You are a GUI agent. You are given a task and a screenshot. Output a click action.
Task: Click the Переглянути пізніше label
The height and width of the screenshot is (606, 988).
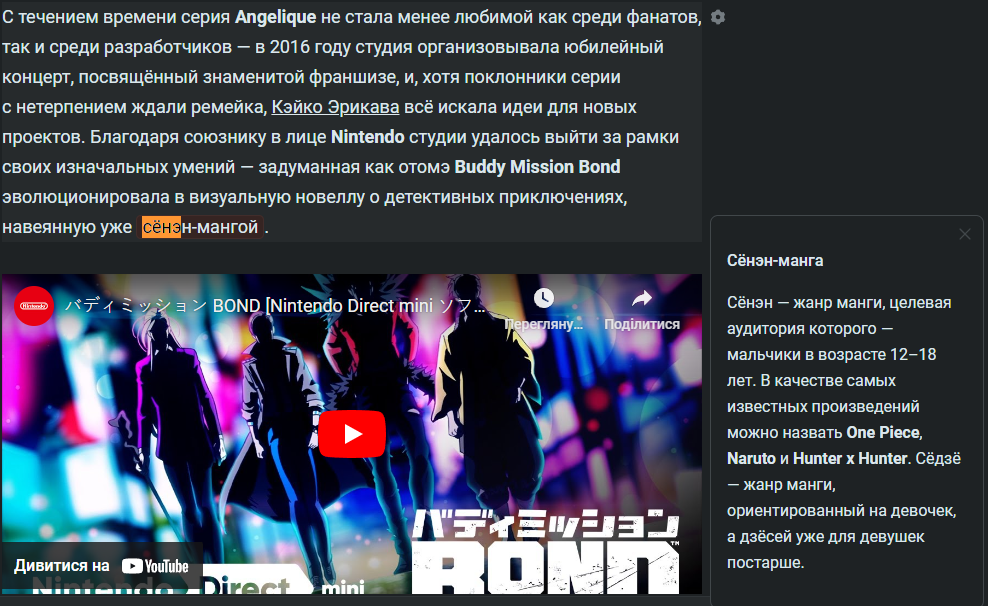click(x=544, y=324)
